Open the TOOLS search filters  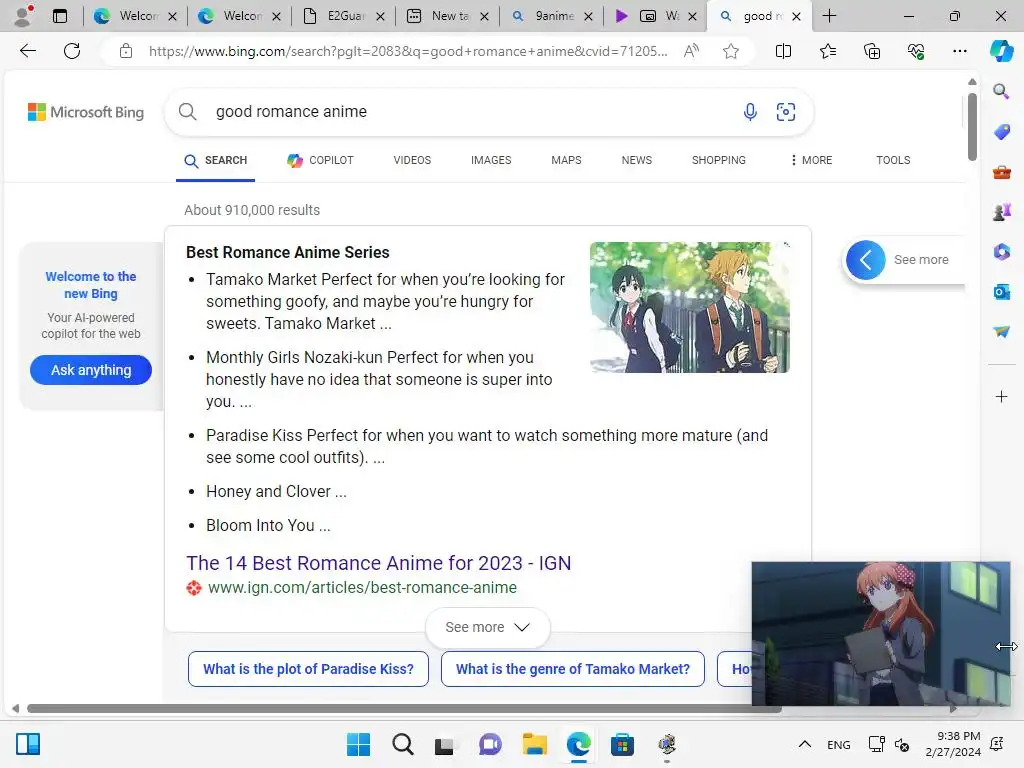point(893,160)
